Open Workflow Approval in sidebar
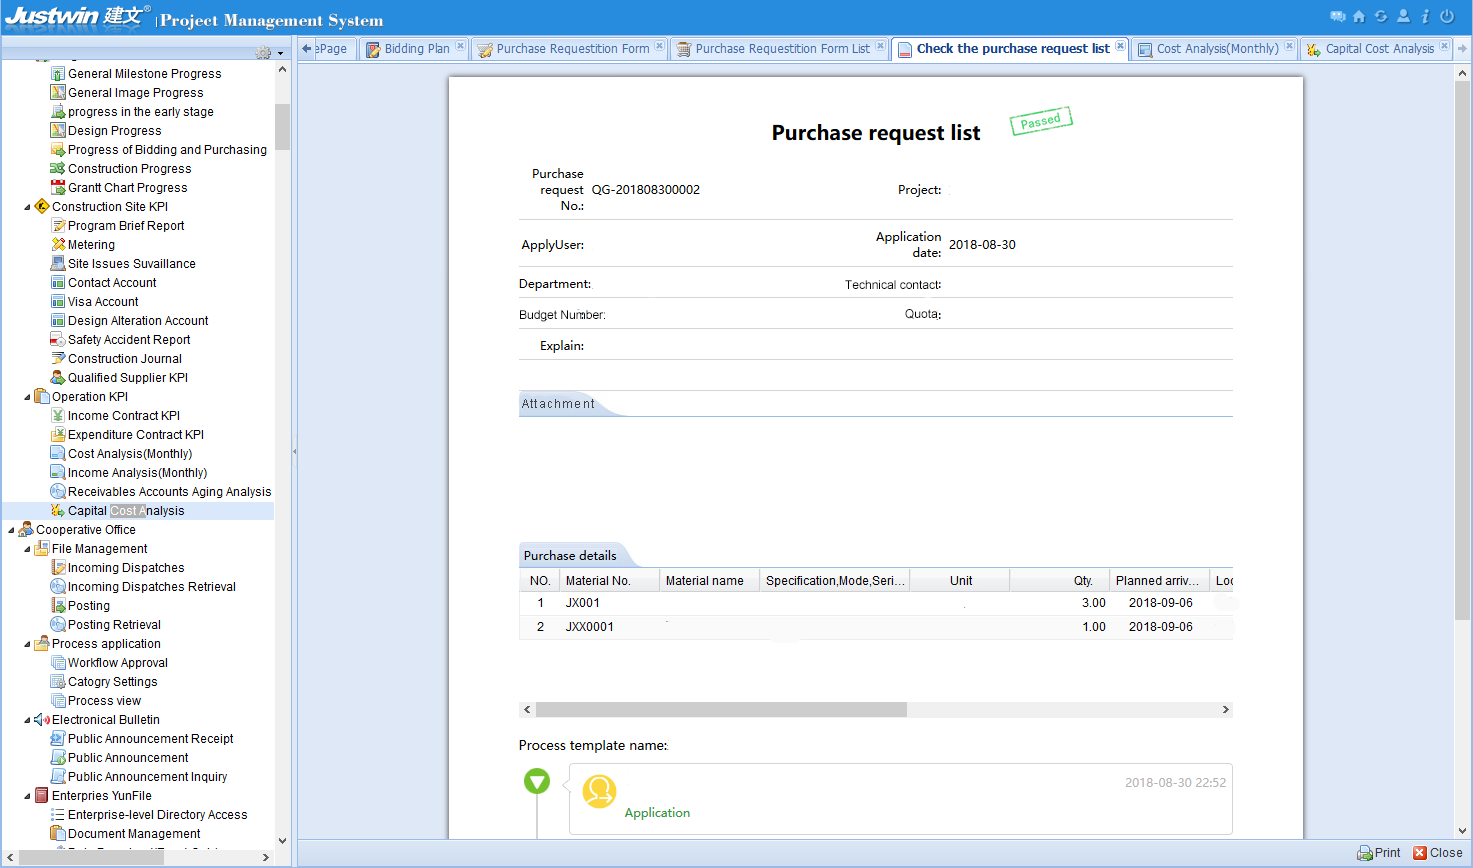This screenshot has height=868, width=1473. [x=117, y=663]
